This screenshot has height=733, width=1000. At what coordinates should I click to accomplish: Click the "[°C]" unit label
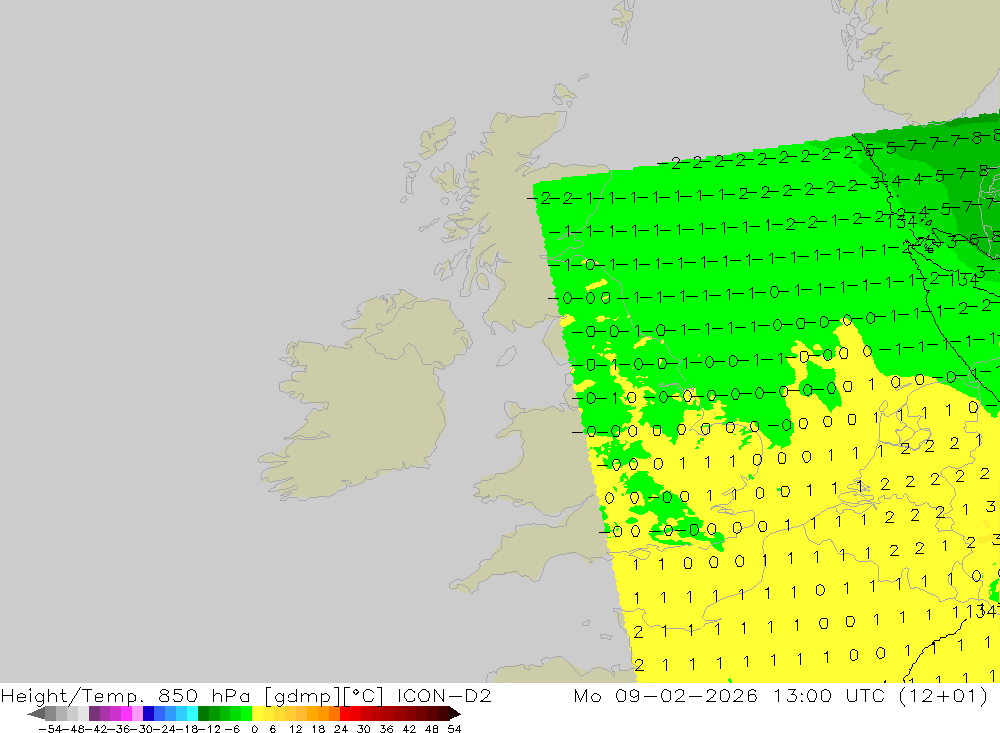click(x=362, y=695)
